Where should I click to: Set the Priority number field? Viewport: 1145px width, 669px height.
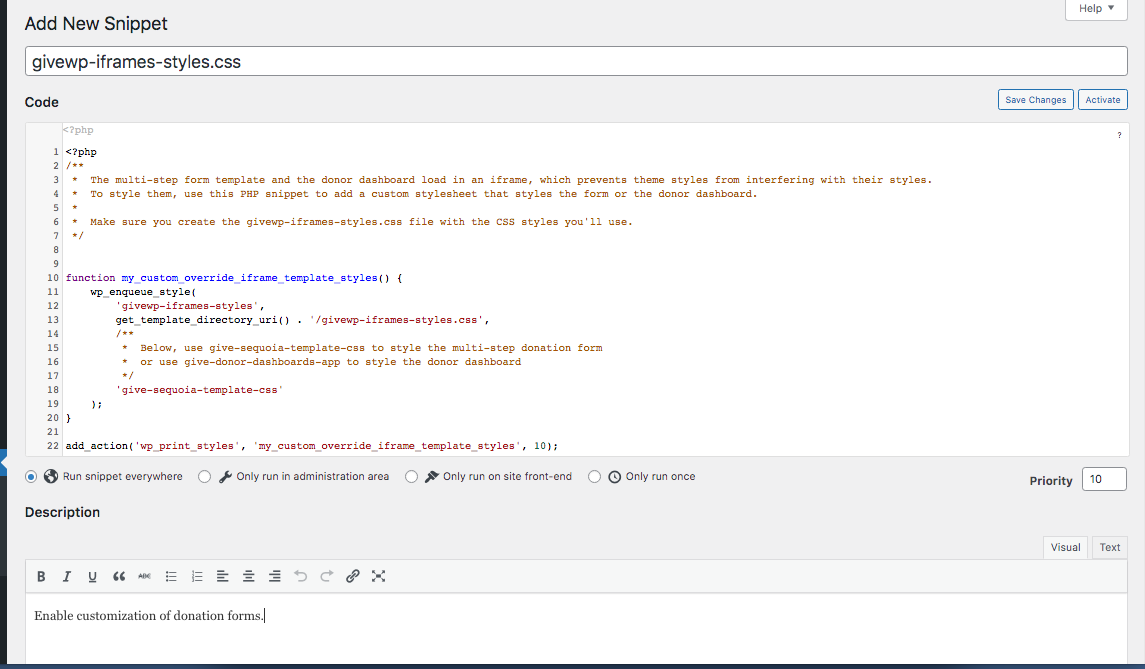[1104, 479]
